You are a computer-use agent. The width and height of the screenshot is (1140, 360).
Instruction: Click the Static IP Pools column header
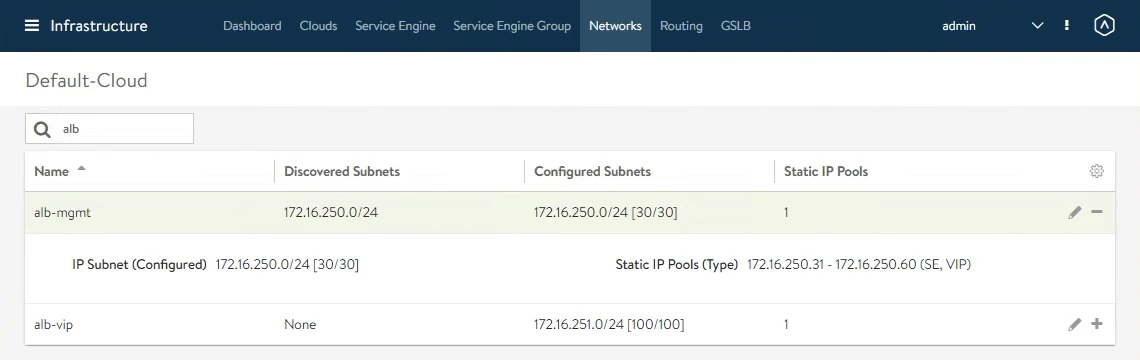point(826,172)
